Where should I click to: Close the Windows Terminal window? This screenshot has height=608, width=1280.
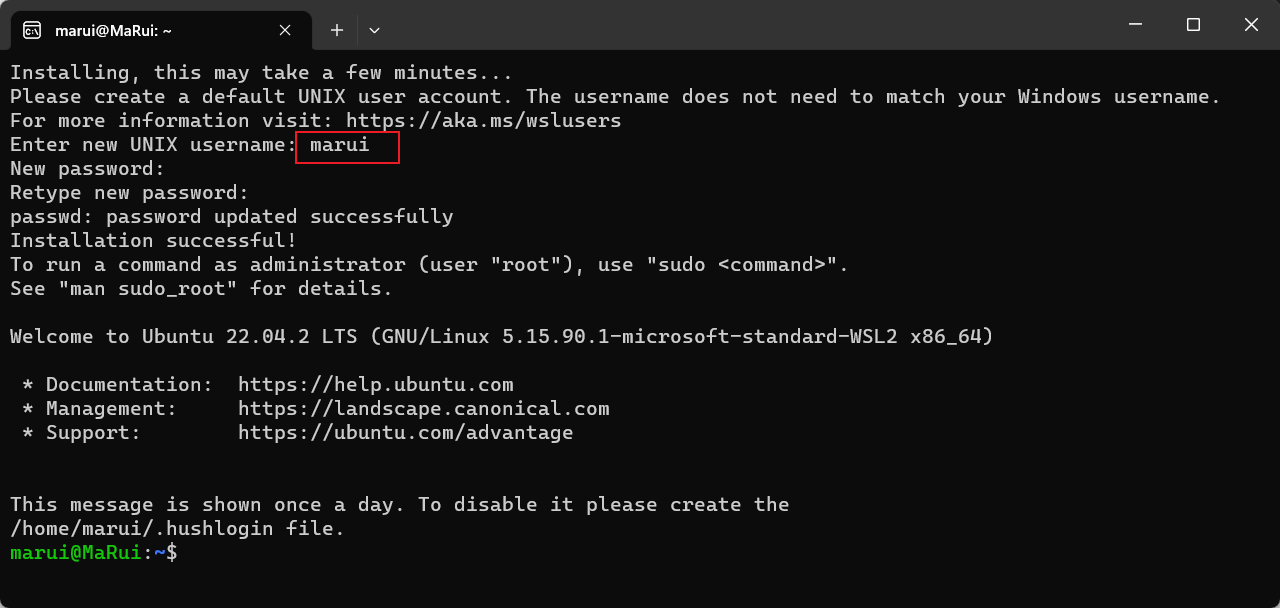click(x=1251, y=25)
